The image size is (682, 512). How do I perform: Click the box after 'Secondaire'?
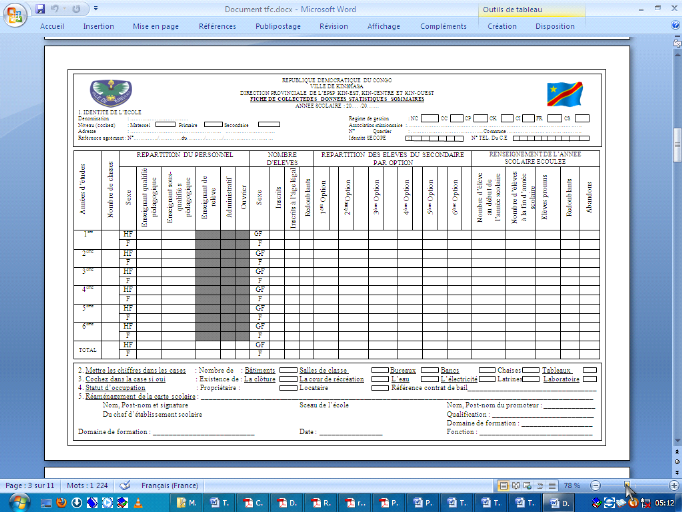pyautogui.click(x=269, y=124)
